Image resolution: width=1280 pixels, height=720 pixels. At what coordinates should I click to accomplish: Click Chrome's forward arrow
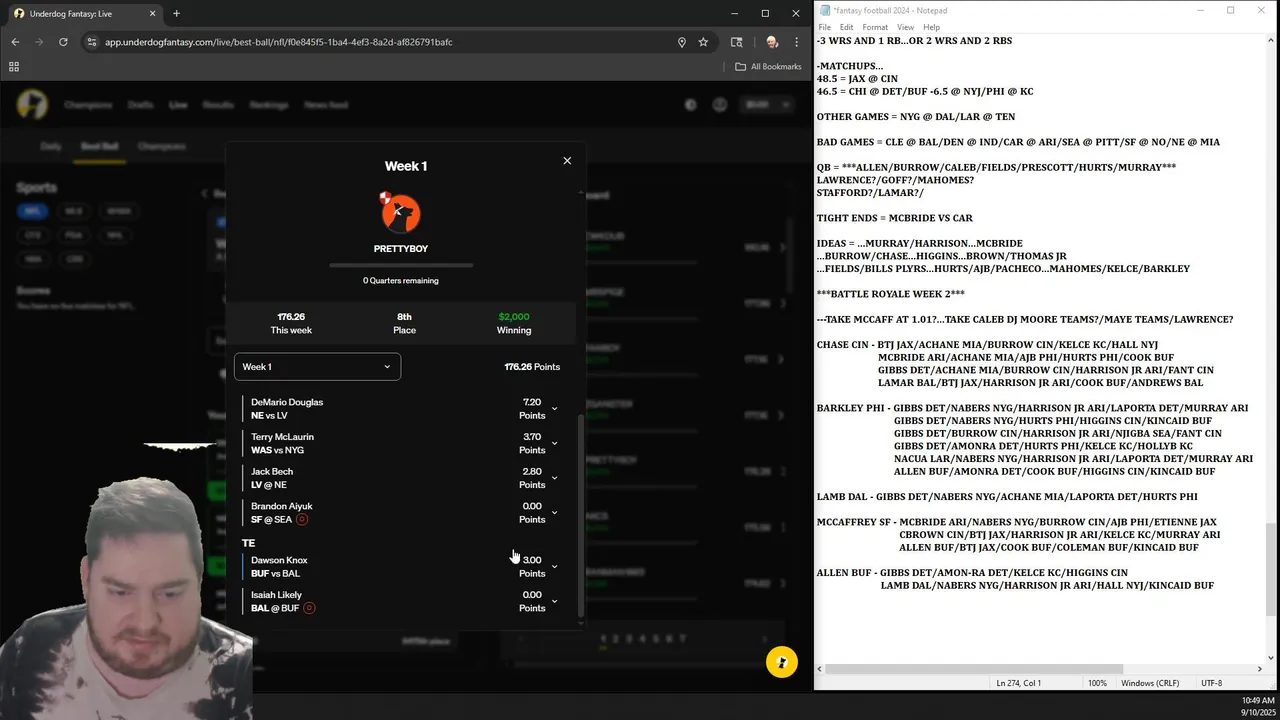tap(39, 42)
